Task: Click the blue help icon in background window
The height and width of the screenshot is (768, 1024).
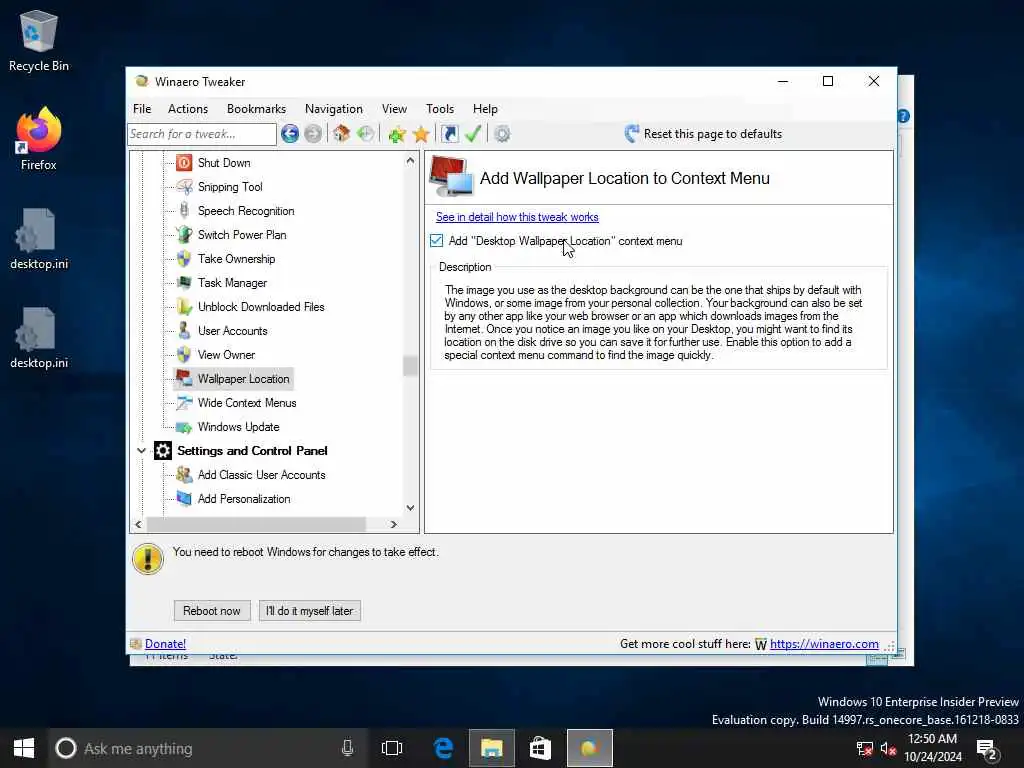Action: tap(904, 116)
